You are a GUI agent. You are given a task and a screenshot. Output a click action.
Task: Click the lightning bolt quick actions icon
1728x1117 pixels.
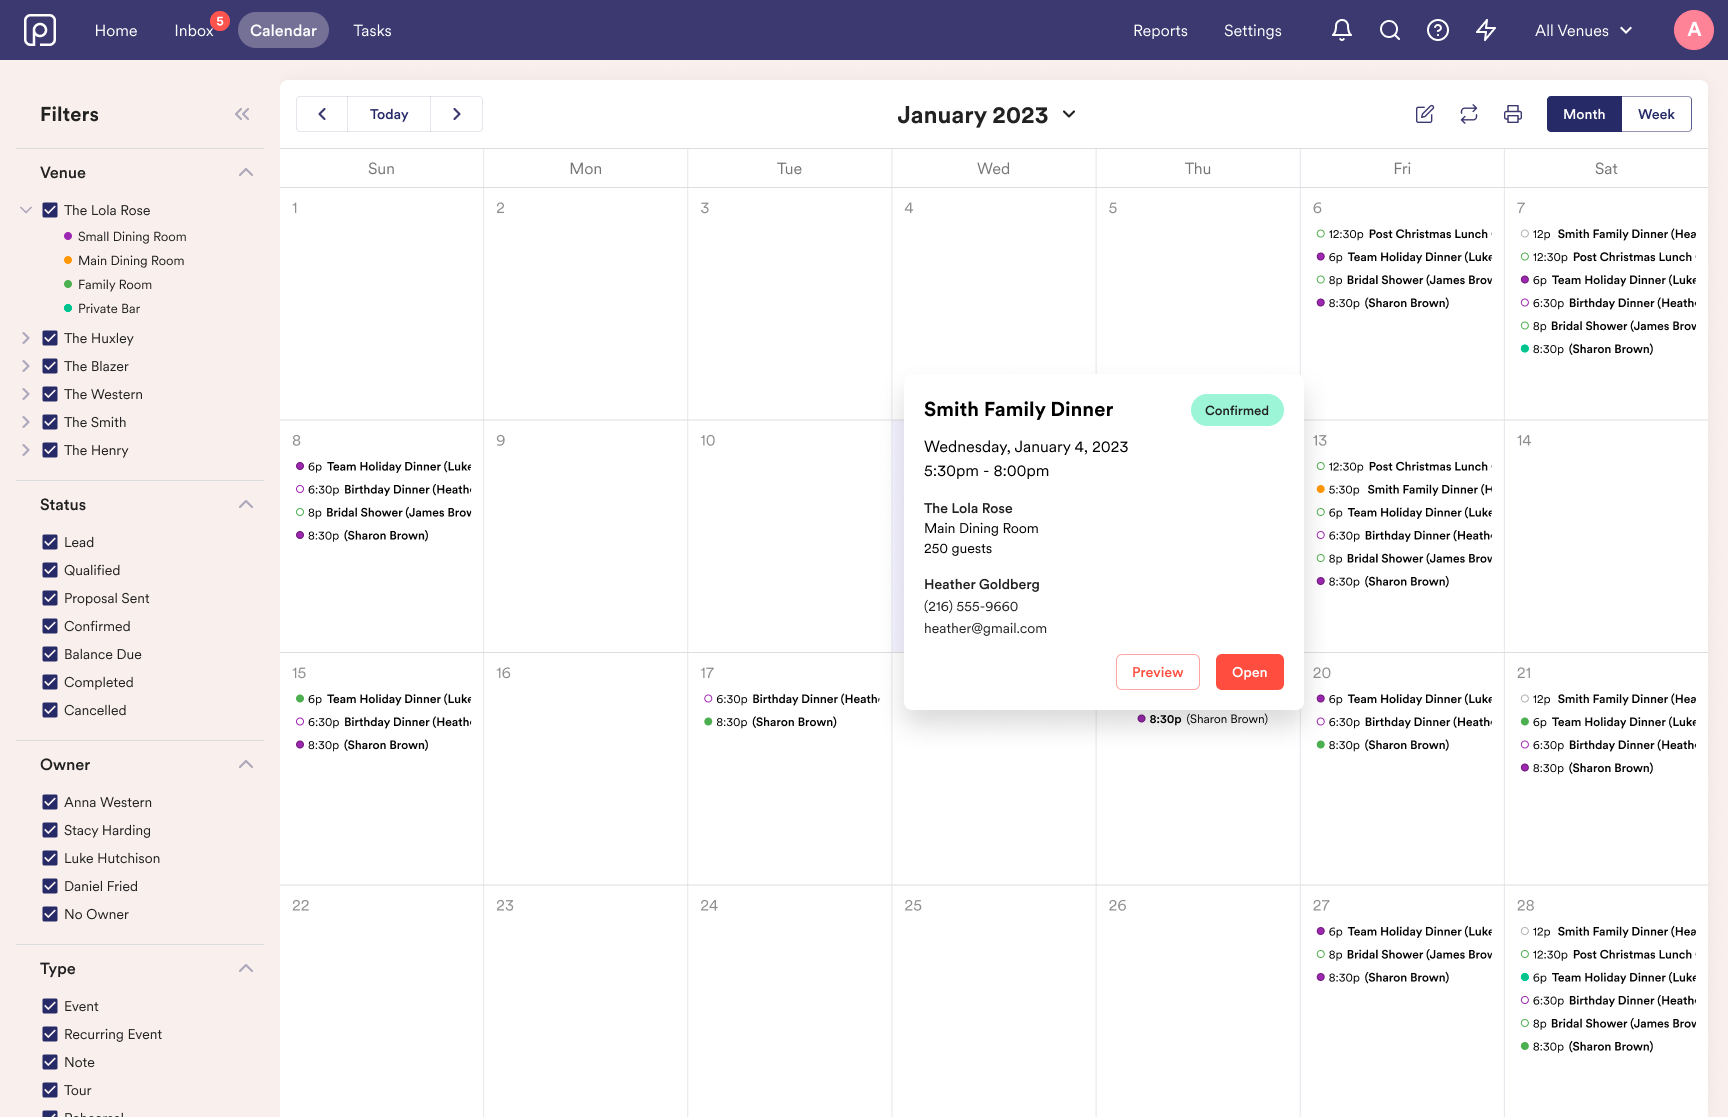(x=1486, y=30)
